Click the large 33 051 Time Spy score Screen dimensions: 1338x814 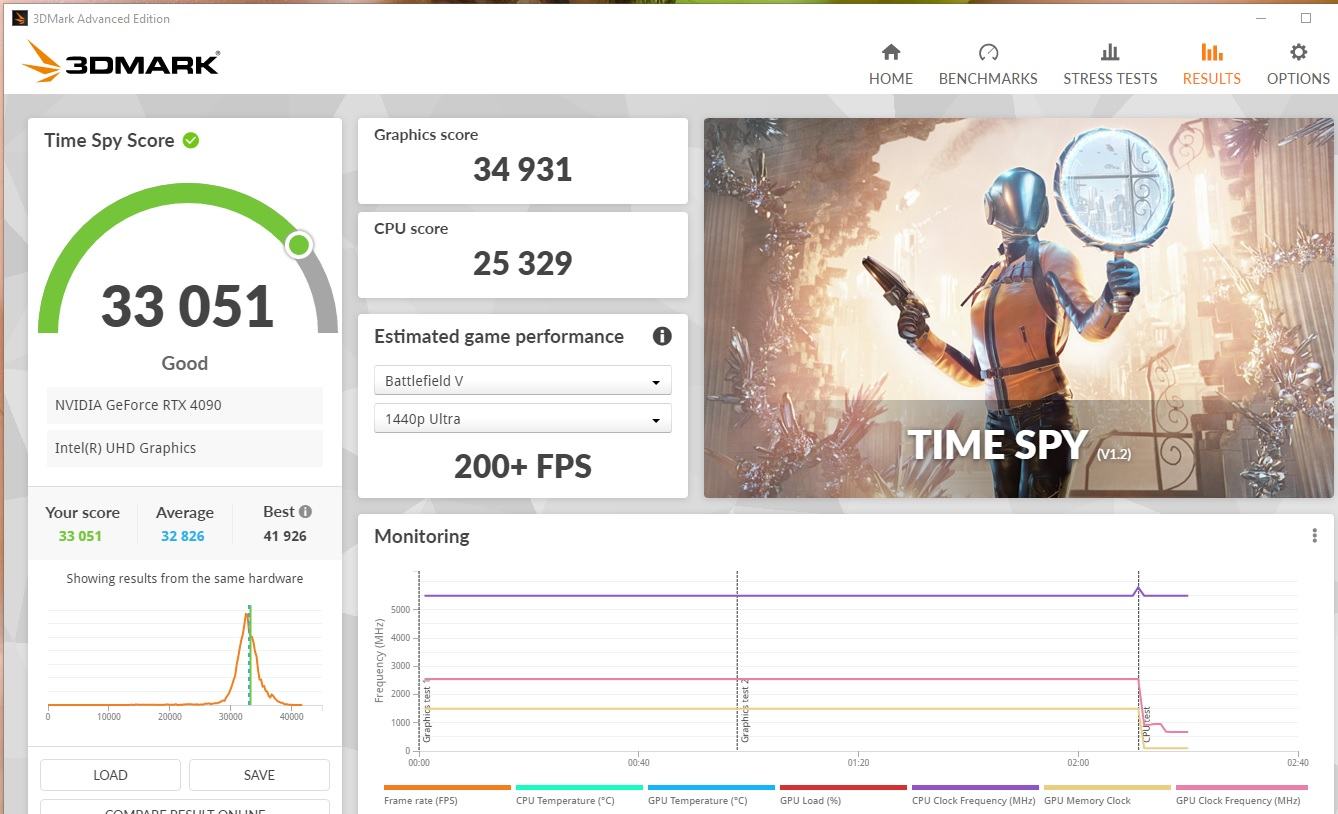187,307
